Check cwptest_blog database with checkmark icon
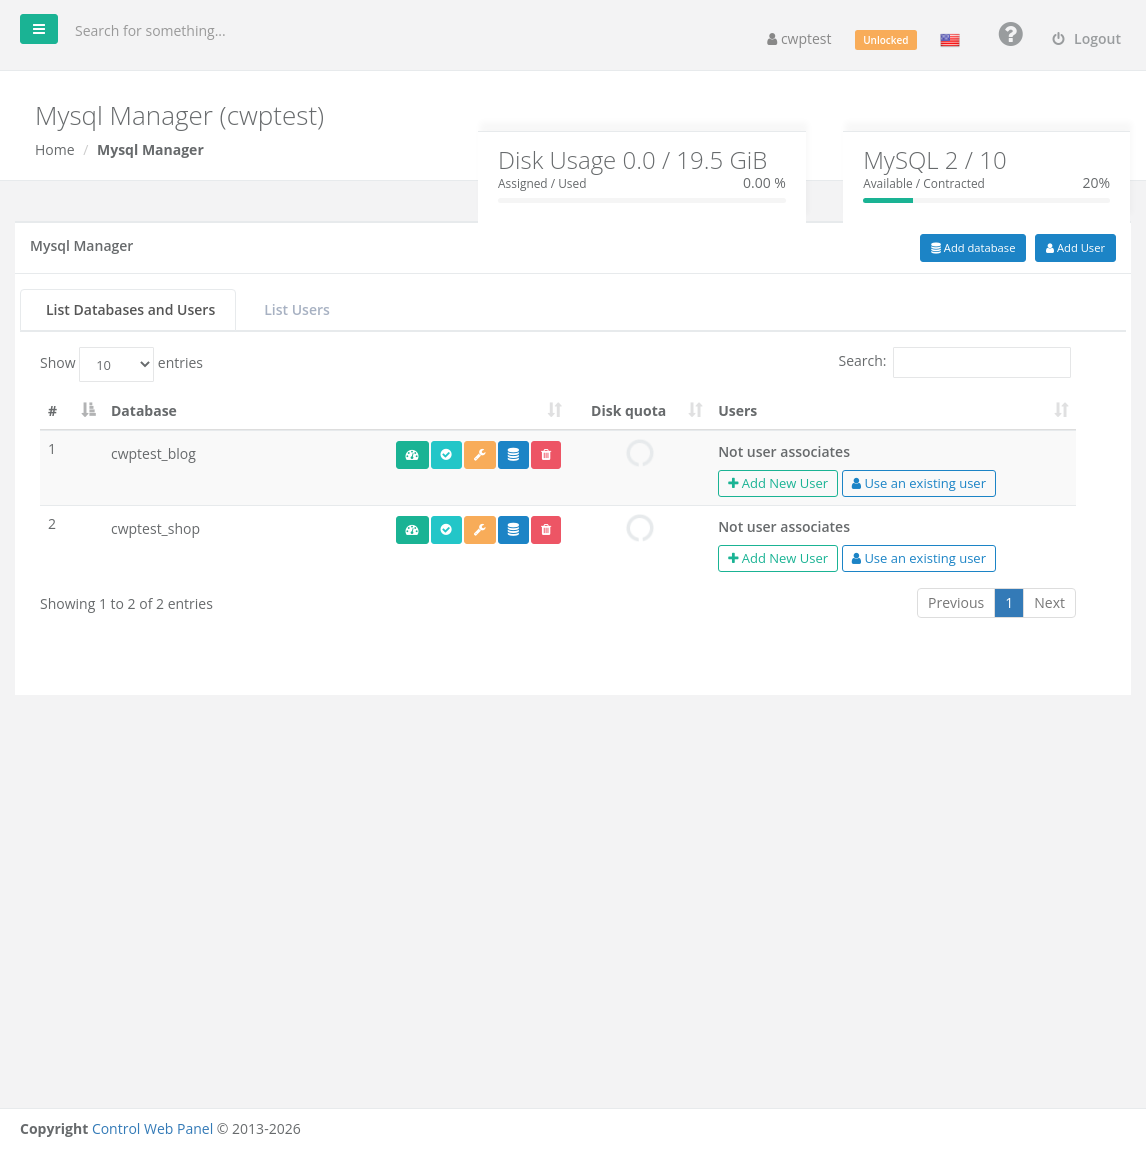The height and width of the screenshot is (1149, 1146). point(446,455)
